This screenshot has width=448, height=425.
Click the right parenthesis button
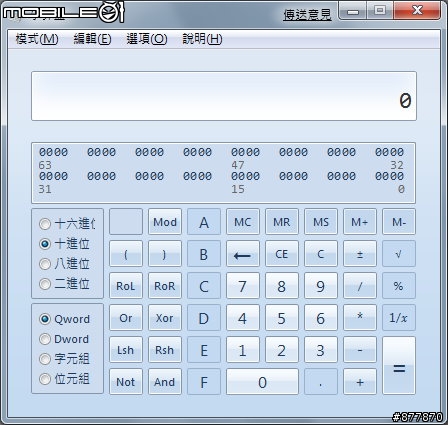tap(165, 254)
